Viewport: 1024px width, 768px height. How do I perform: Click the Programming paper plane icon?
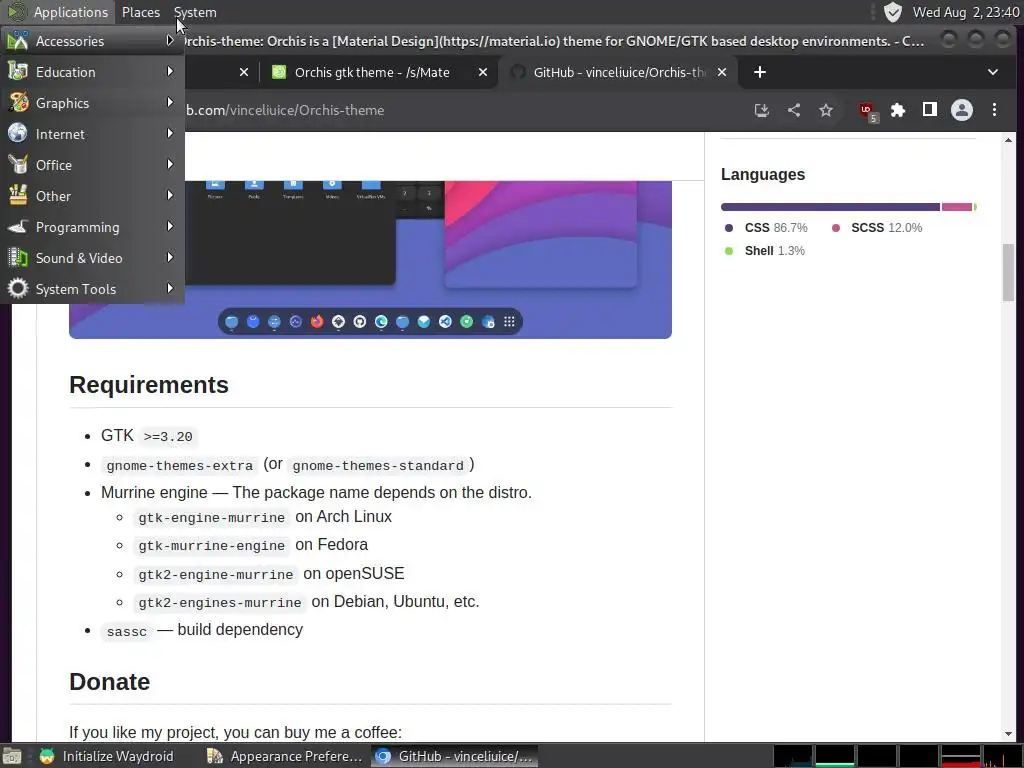[x=18, y=227]
